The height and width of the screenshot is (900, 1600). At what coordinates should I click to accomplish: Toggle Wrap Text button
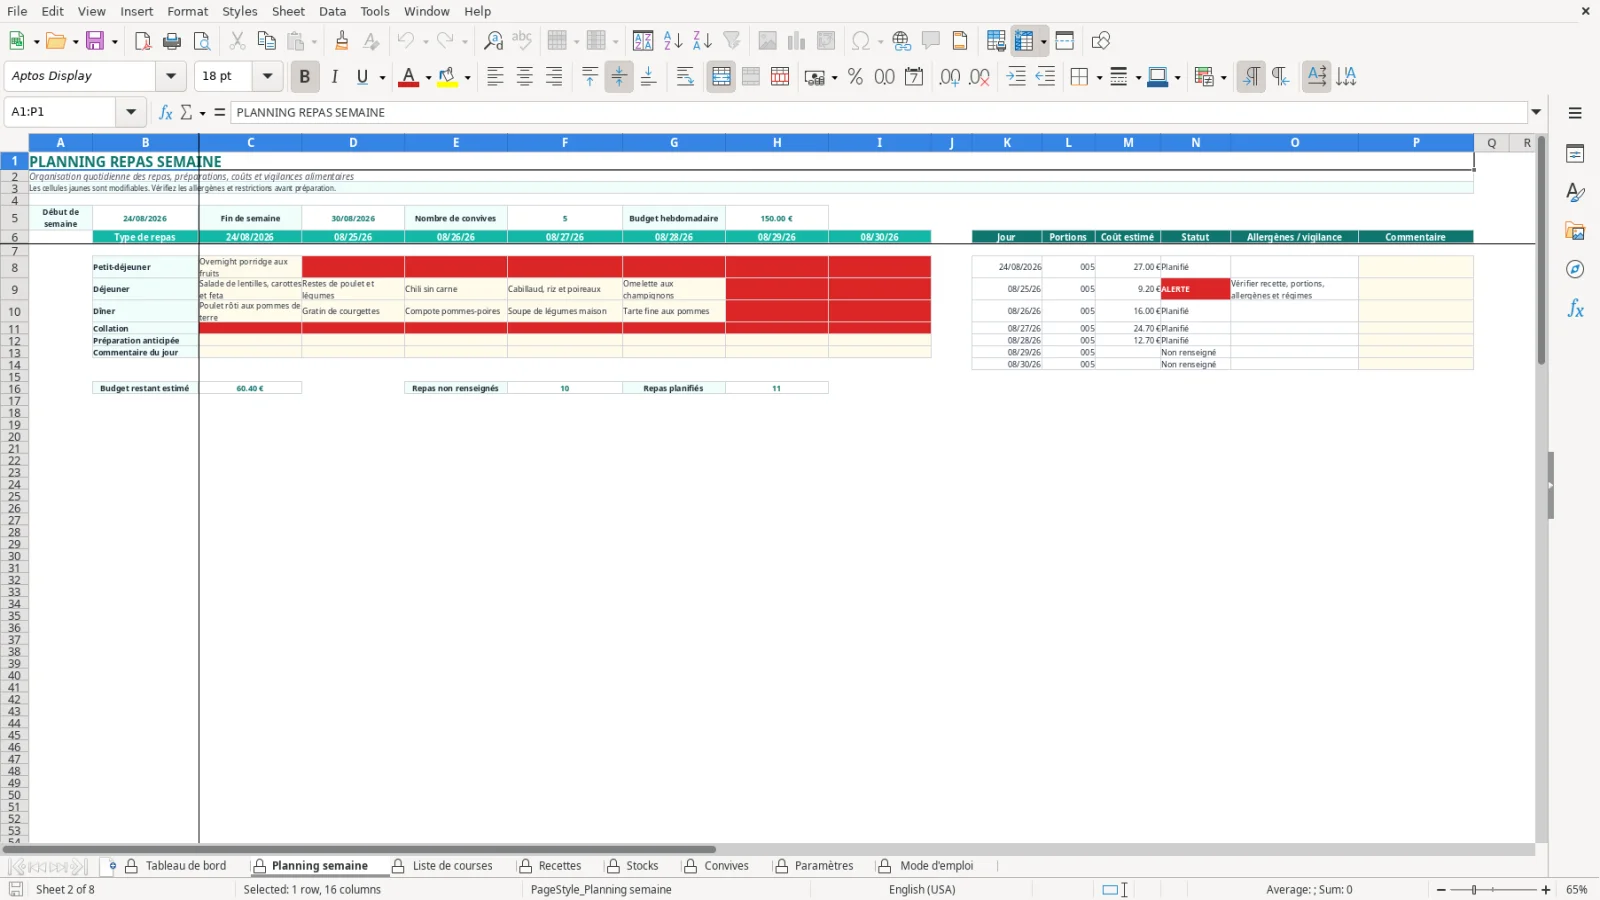(685, 77)
